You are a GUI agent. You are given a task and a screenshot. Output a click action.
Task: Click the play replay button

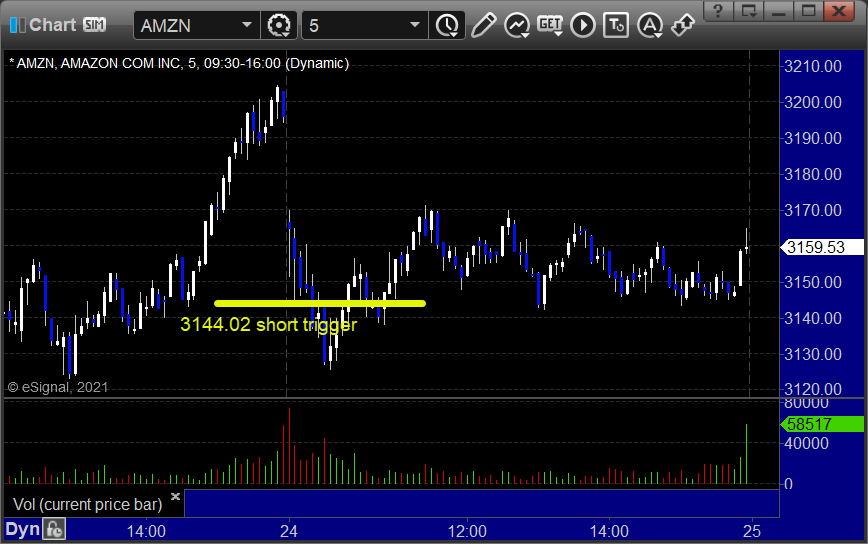pos(583,25)
